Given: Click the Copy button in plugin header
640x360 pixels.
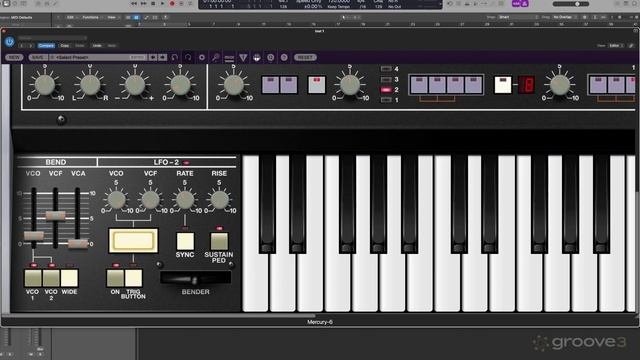Looking at the screenshot, I should pos(64,46).
